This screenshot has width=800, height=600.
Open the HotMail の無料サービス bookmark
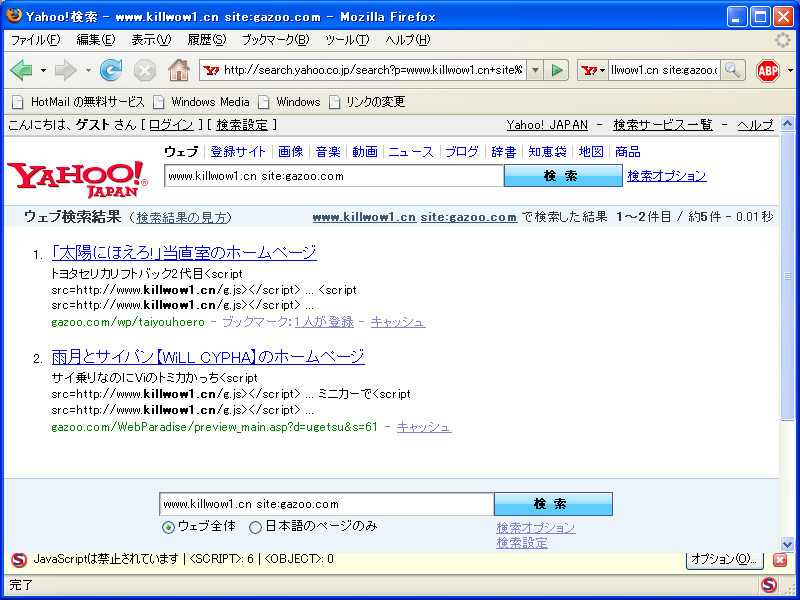click(79, 102)
